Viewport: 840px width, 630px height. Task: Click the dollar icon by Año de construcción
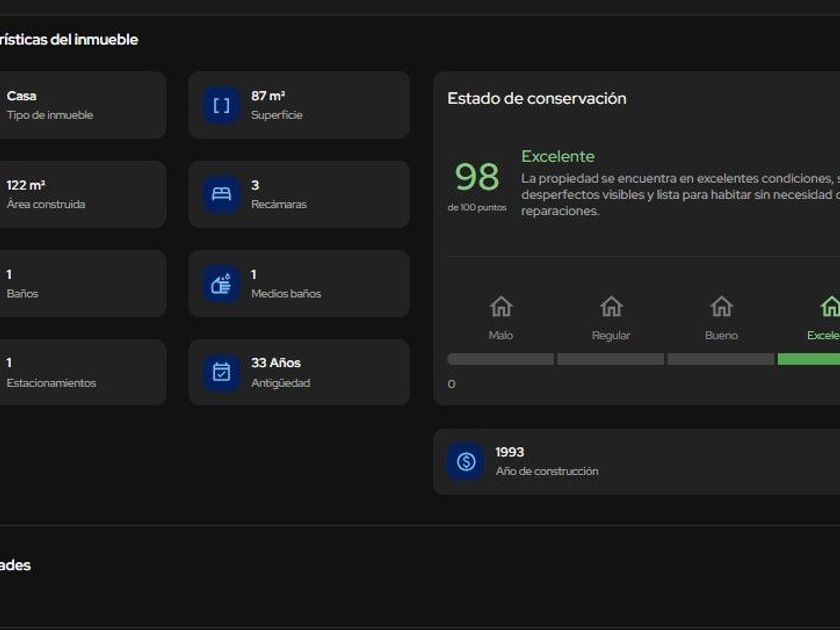coord(466,461)
